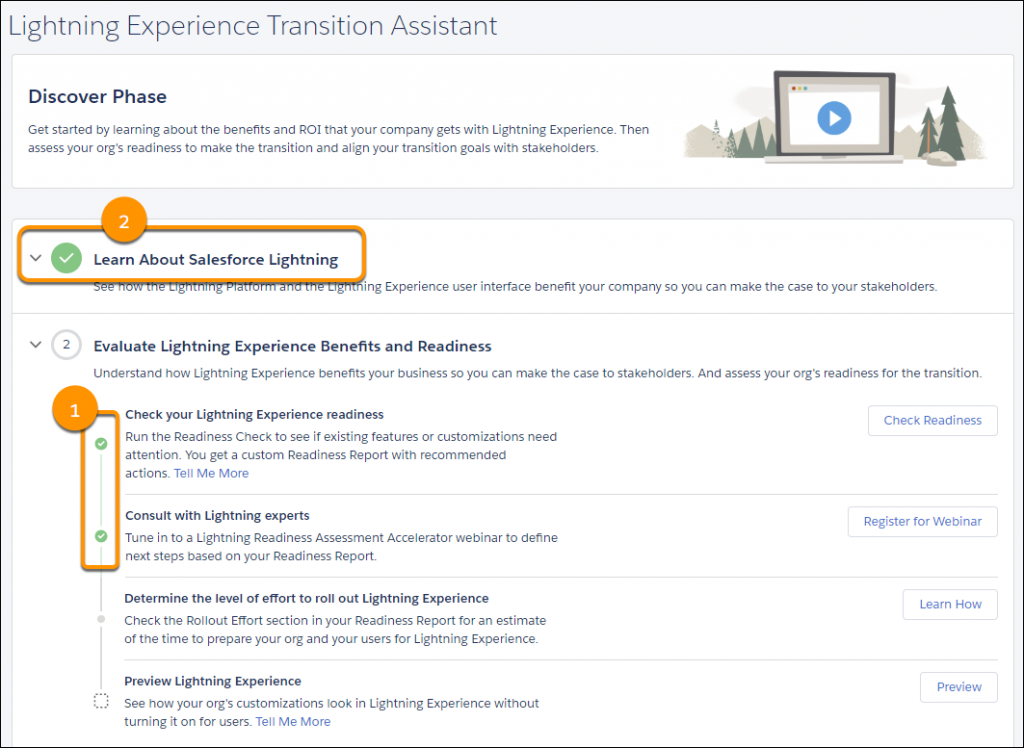1024x748 pixels.
Task: Open the Learn How button
Action: click(x=950, y=604)
